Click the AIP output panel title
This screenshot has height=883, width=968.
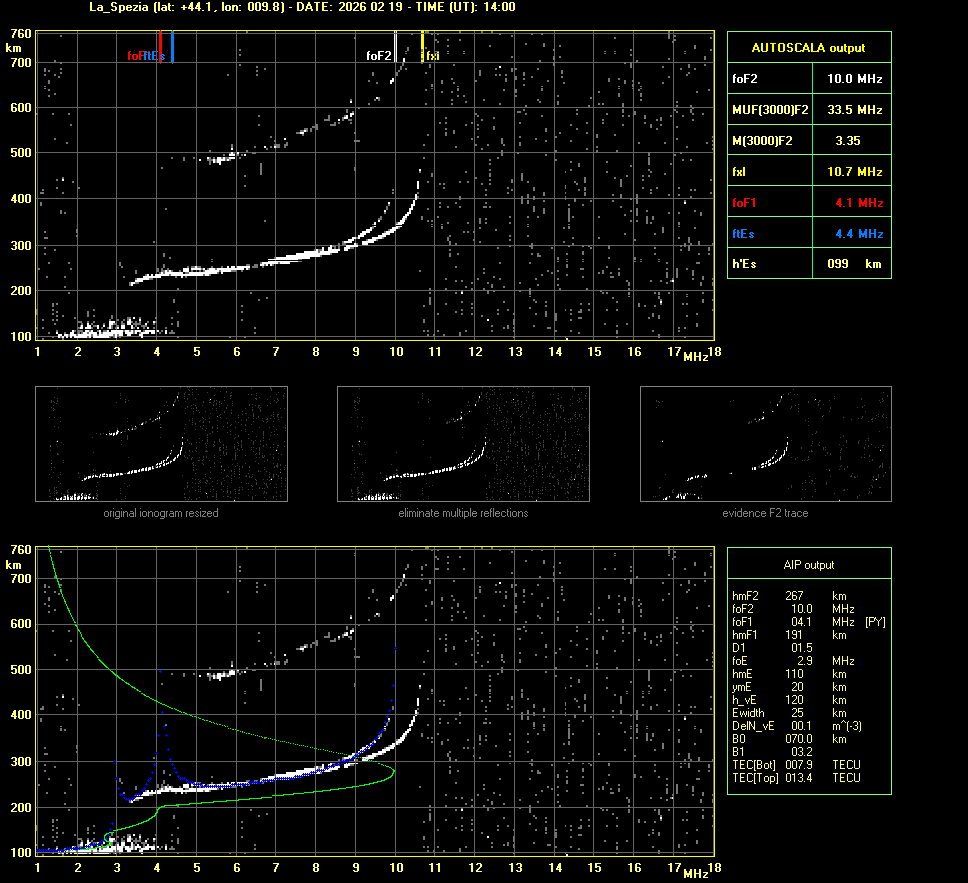click(x=808, y=565)
